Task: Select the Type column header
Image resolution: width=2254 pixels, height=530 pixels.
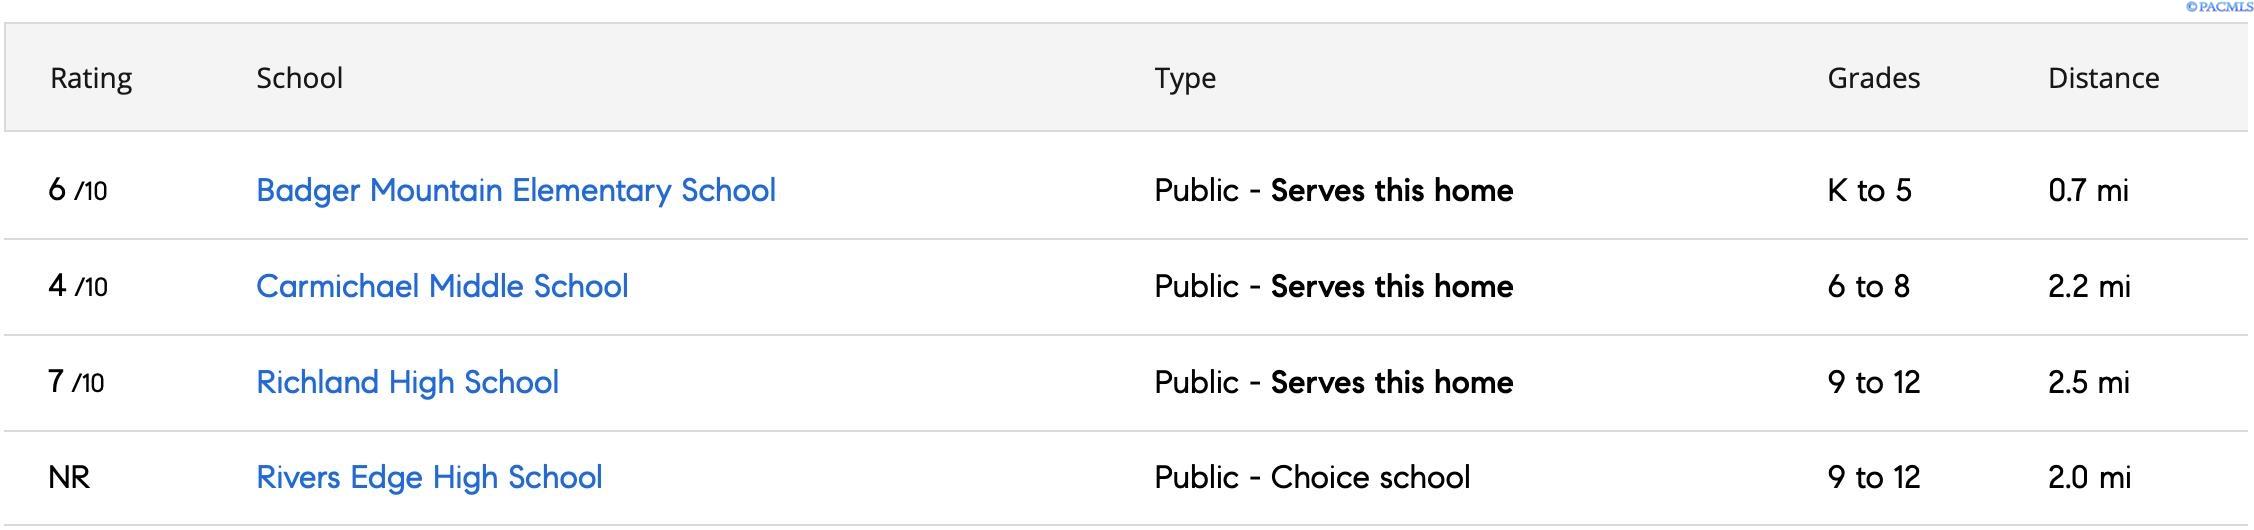Action: 1185,78
